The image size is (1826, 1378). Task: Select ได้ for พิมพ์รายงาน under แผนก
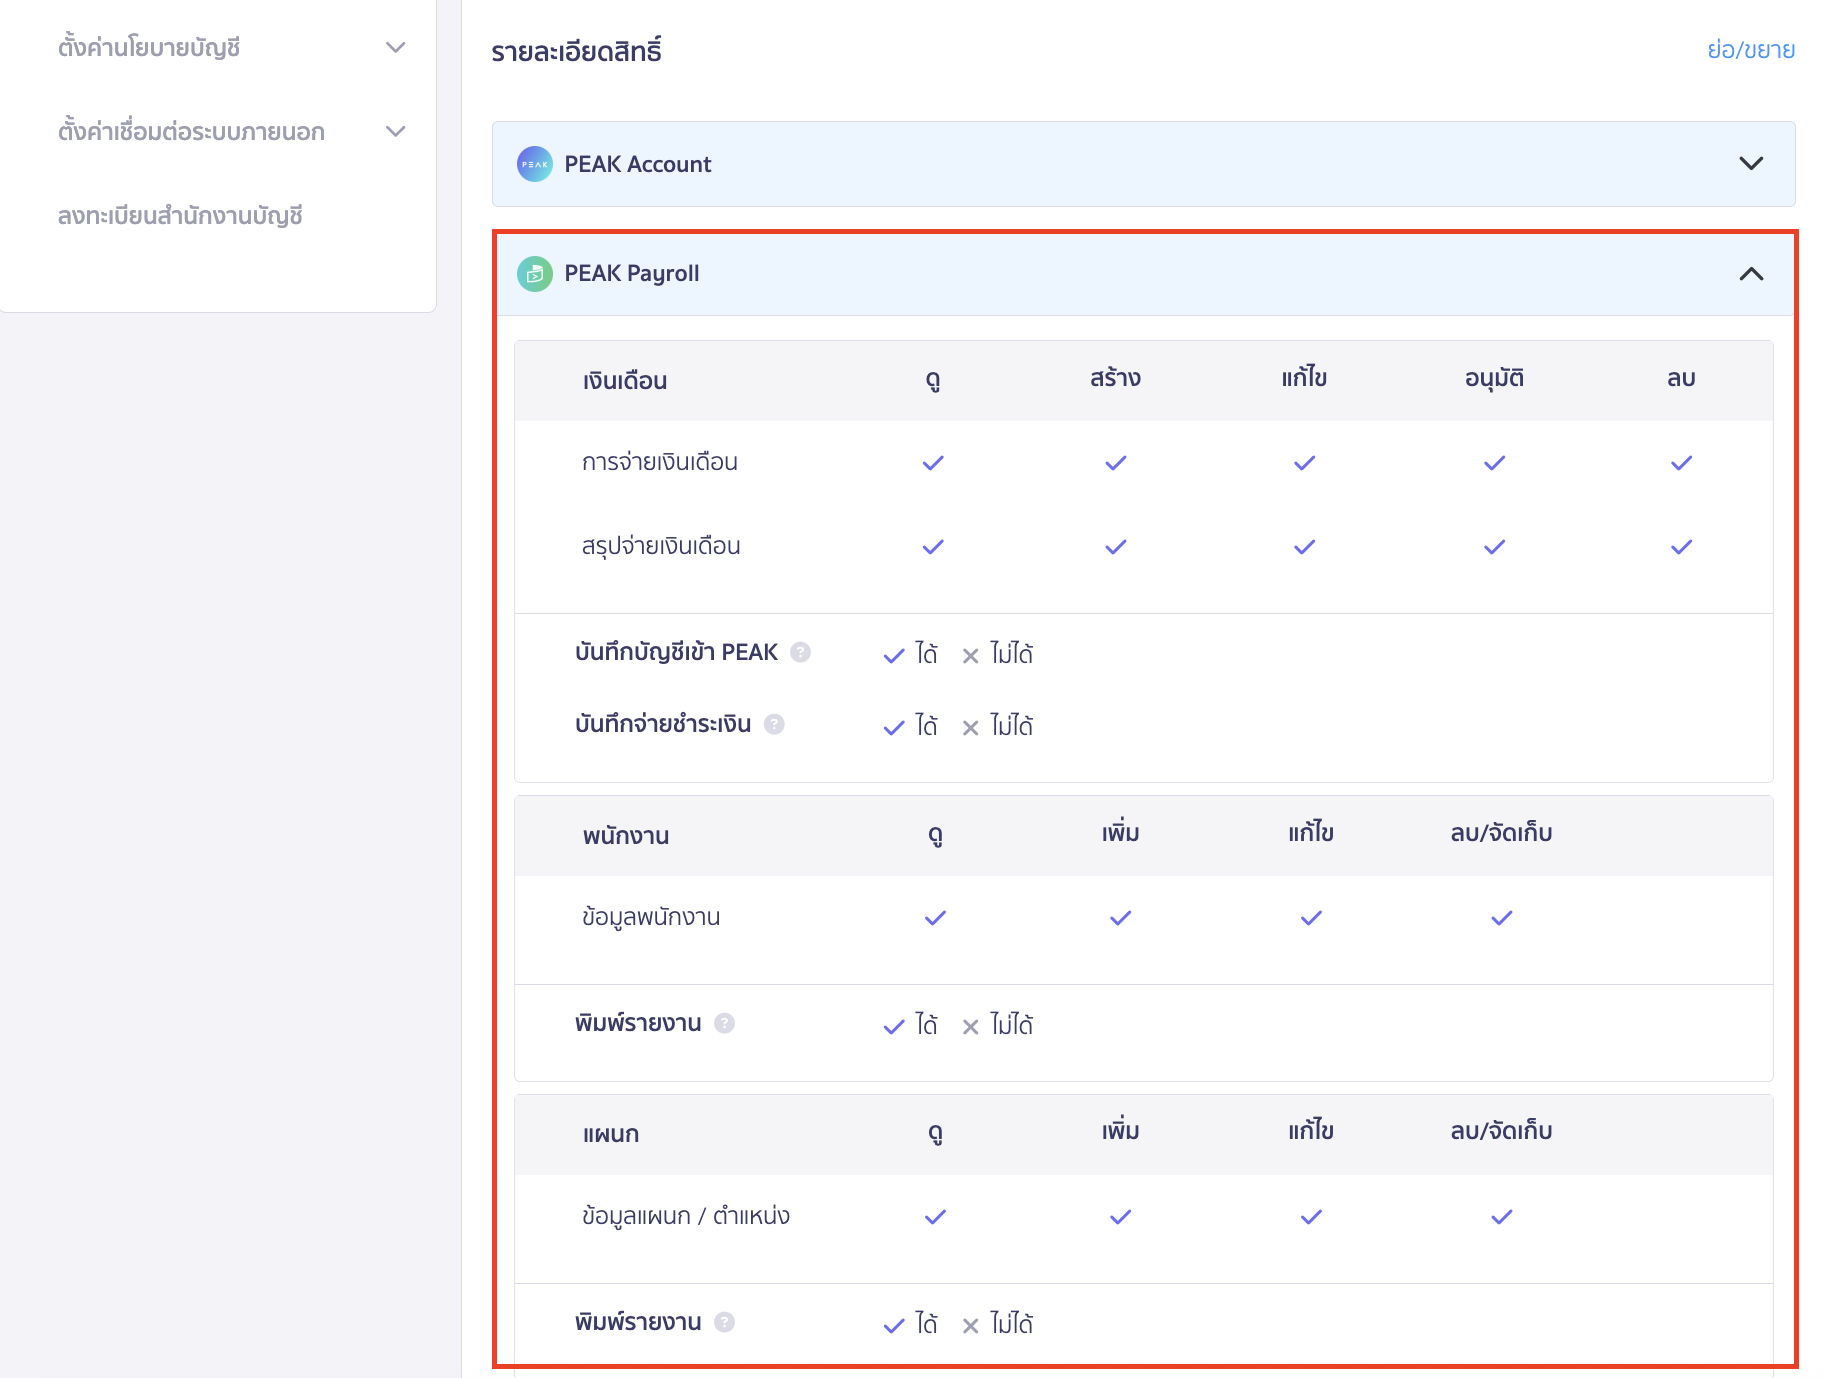(x=910, y=1324)
